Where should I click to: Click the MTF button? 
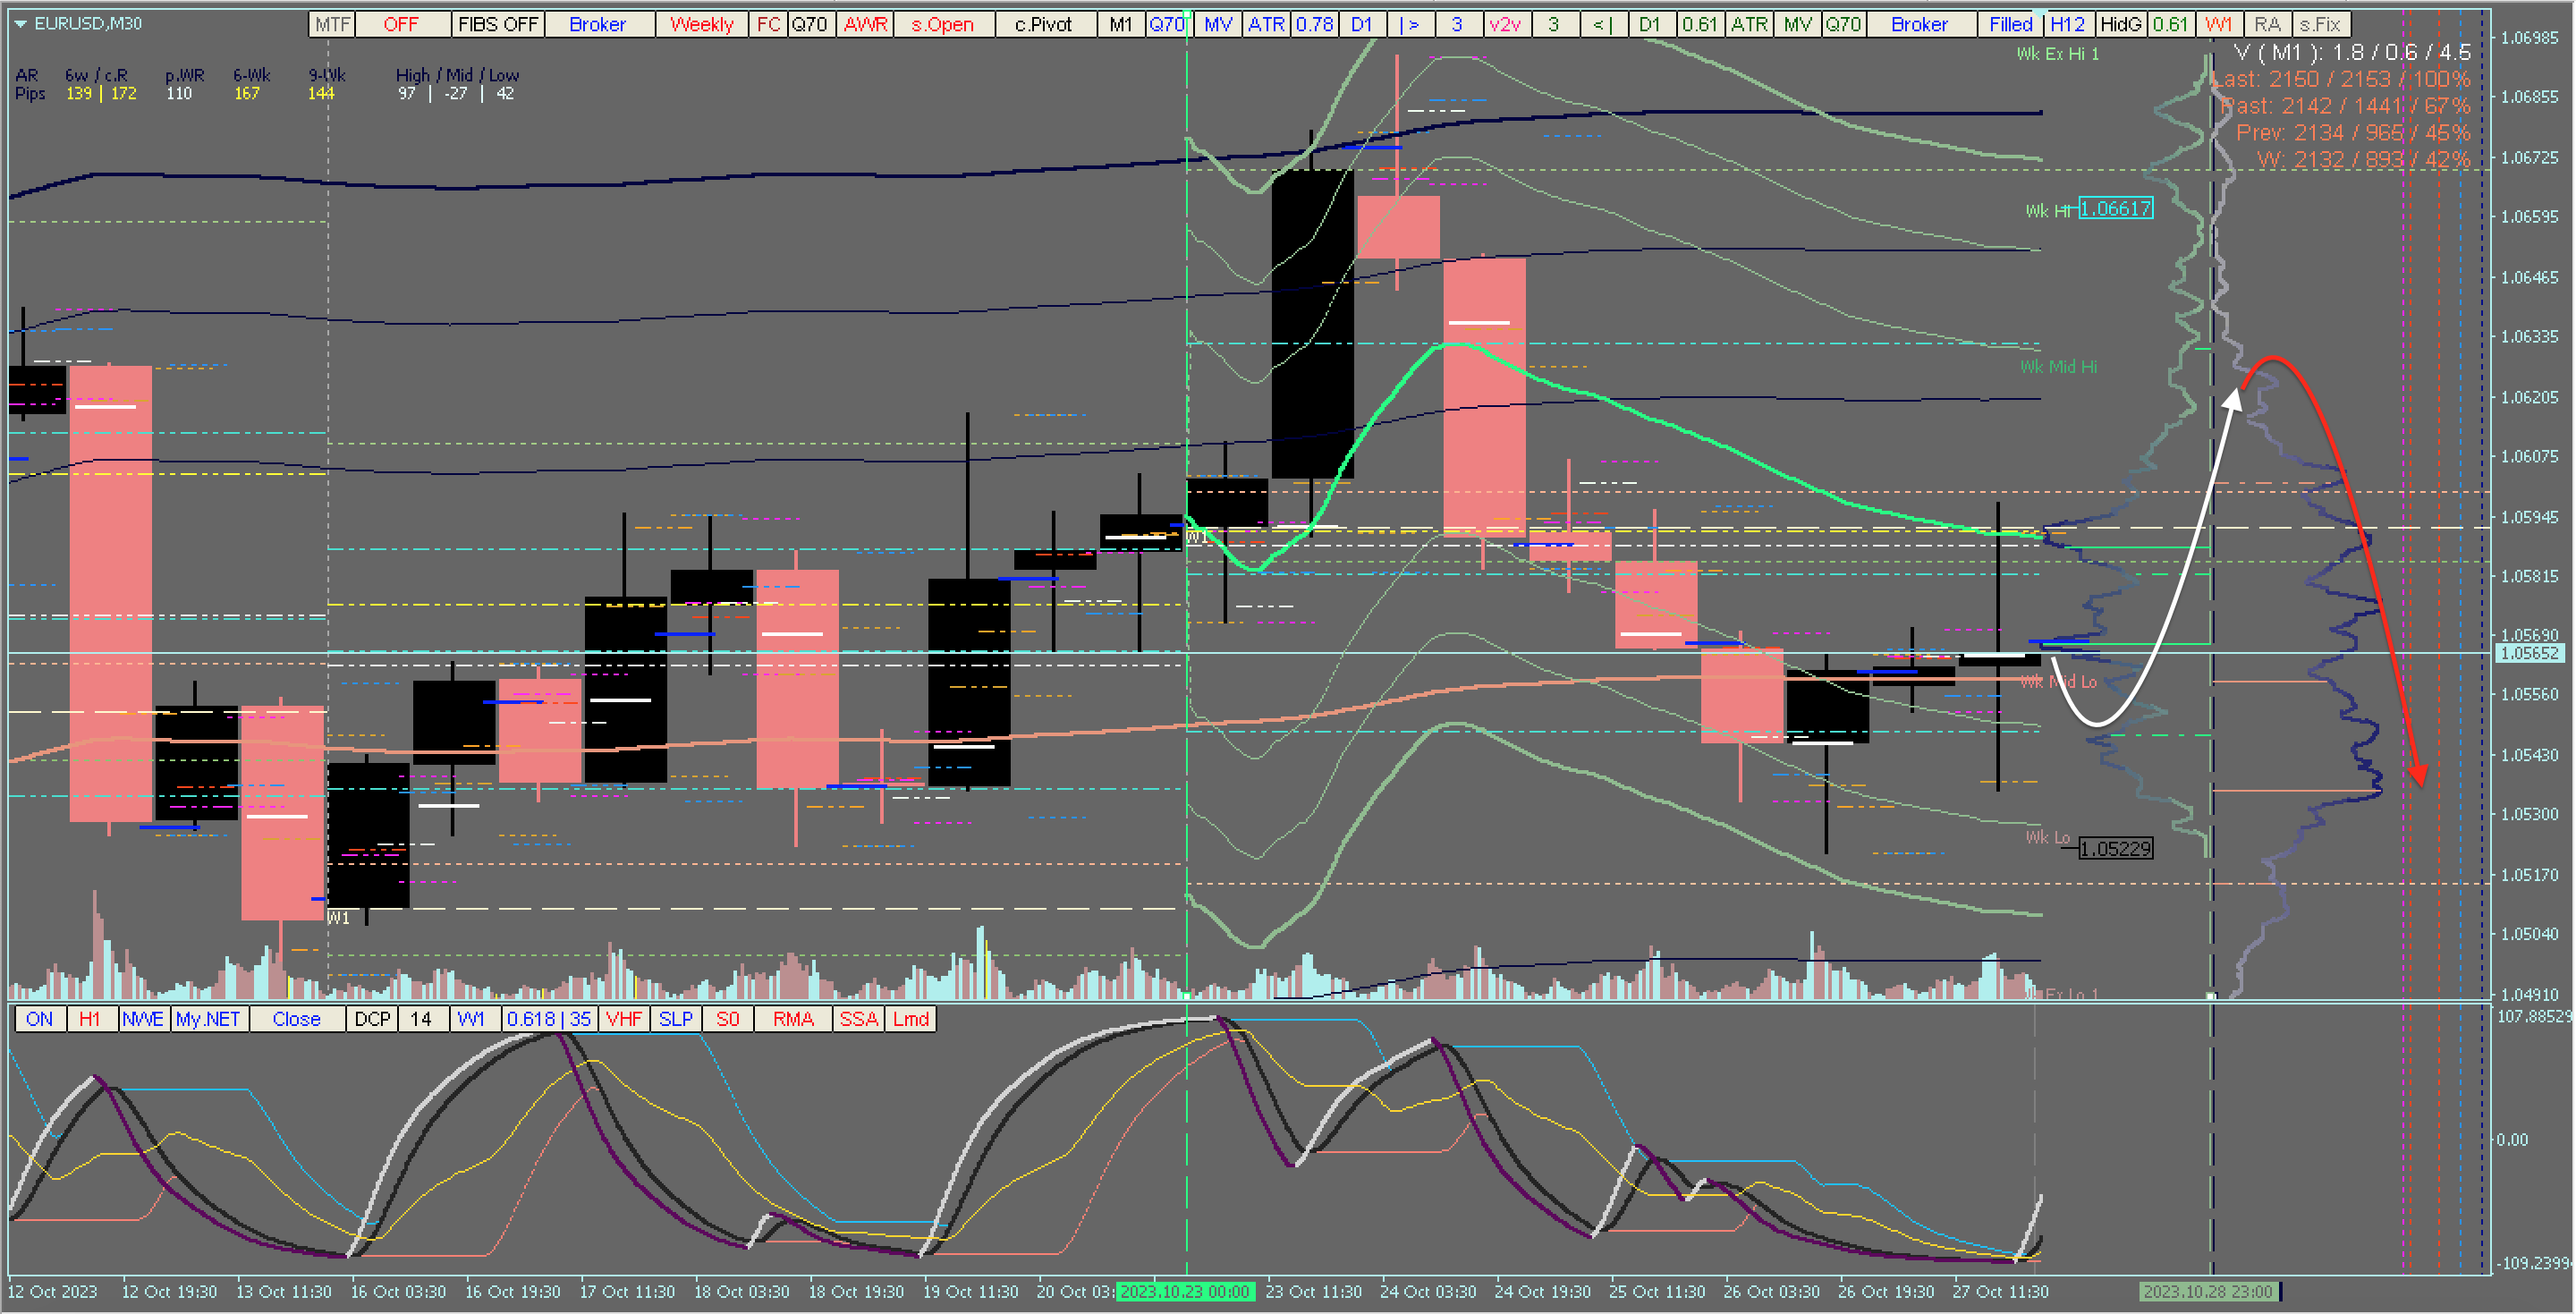click(x=332, y=24)
